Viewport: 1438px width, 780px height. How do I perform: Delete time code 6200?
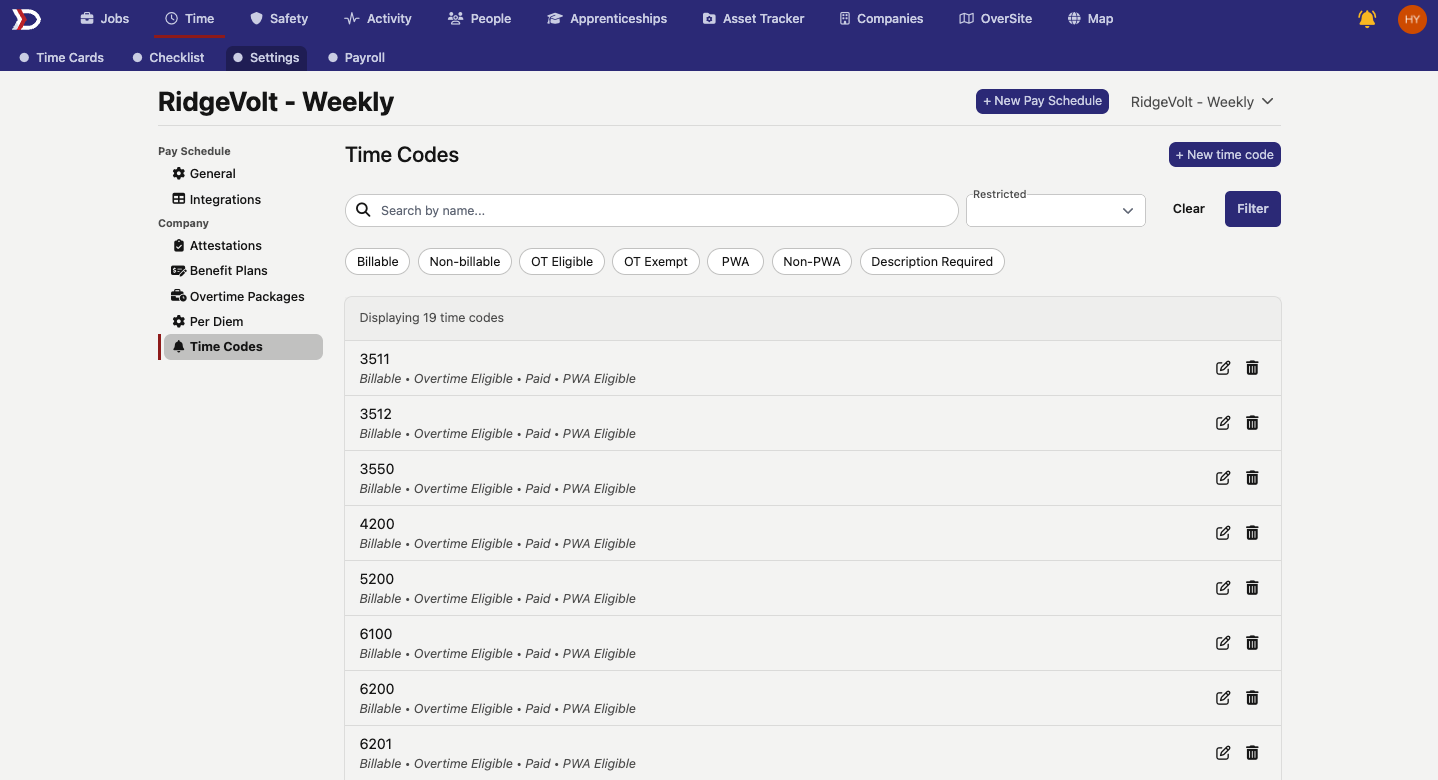pyautogui.click(x=1252, y=698)
